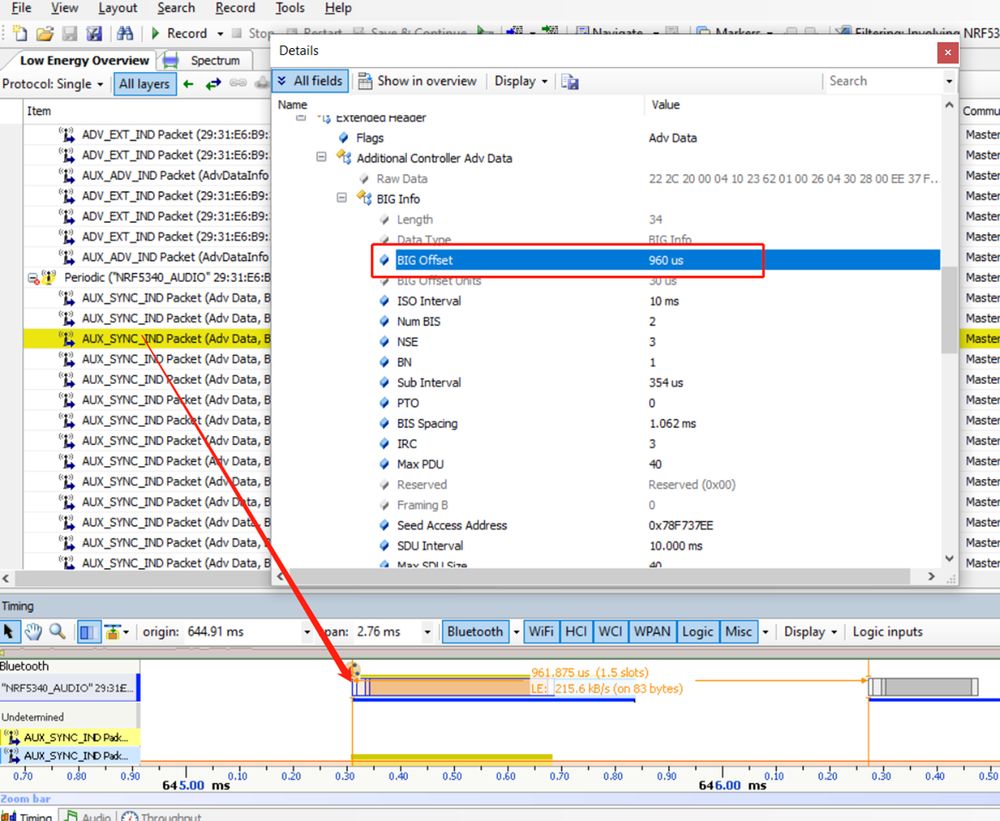Screen dimensions: 1000x821
Task: Click the Open folder toolbar icon
Action: [44, 33]
